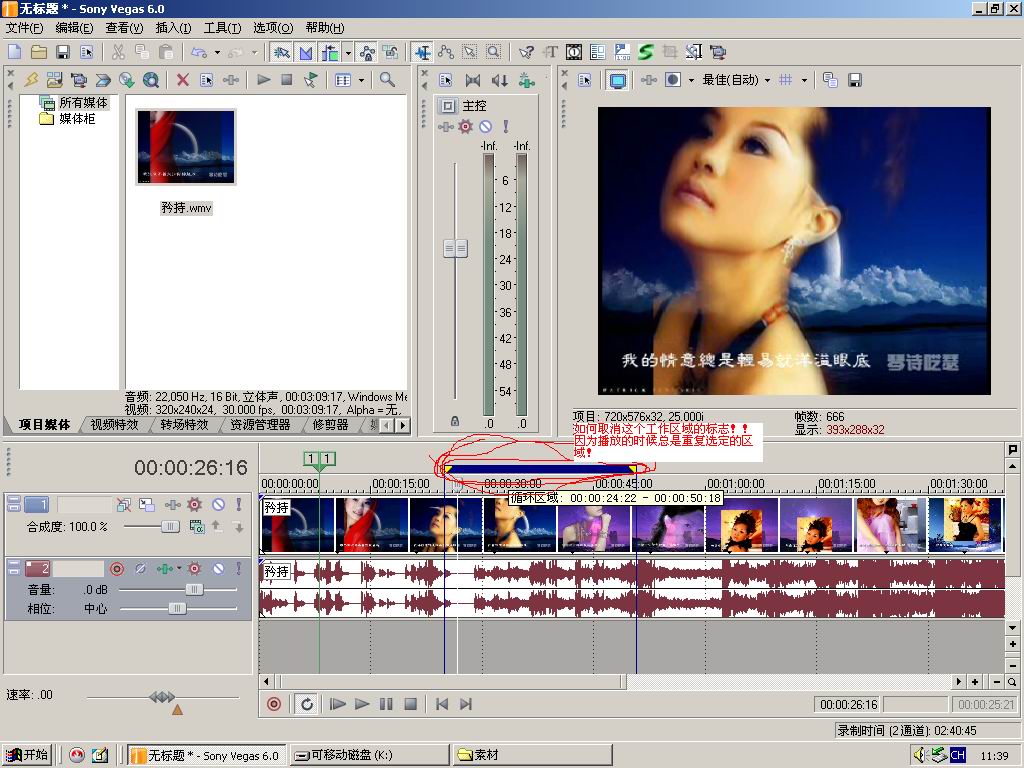
Task: Click copy snapshot to clipboard icon
Action: [x=830, y=80]
